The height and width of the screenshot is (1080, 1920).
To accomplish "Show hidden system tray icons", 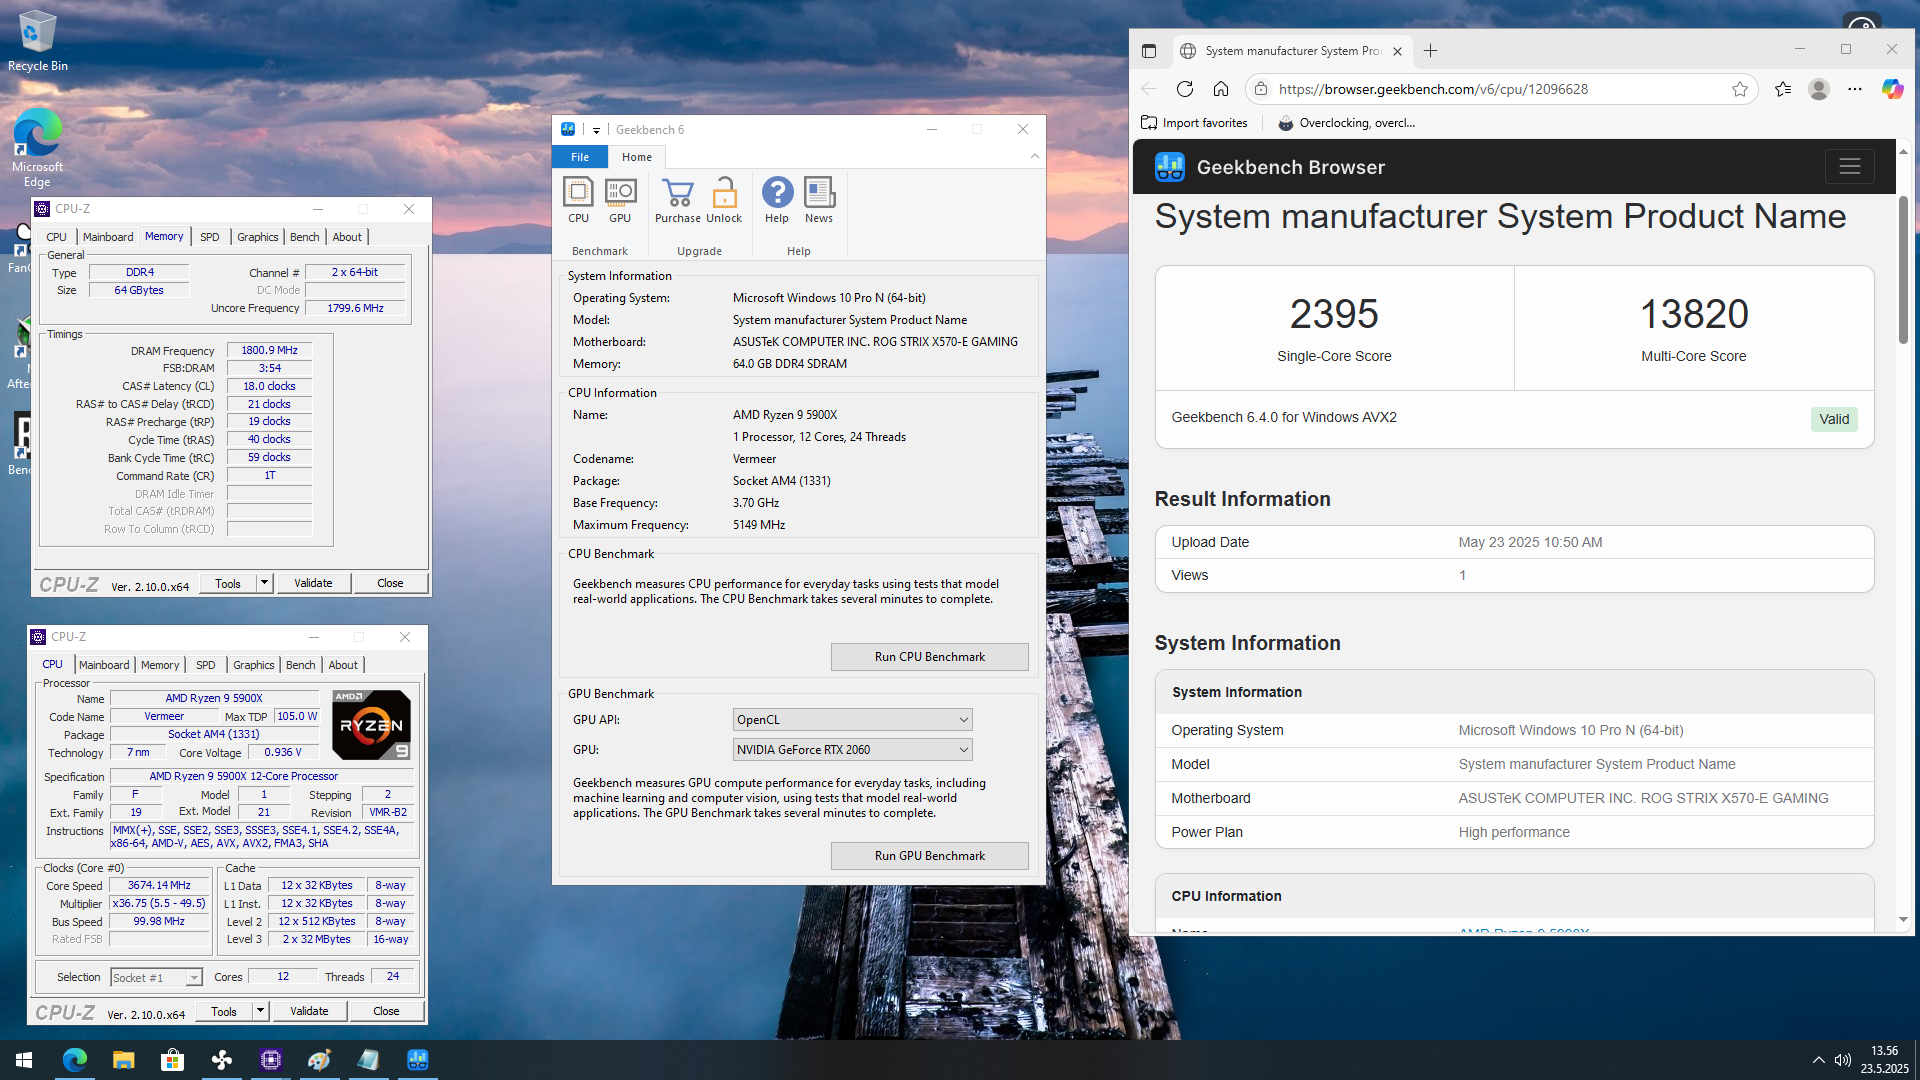I will click(x=1818, y=1060).
